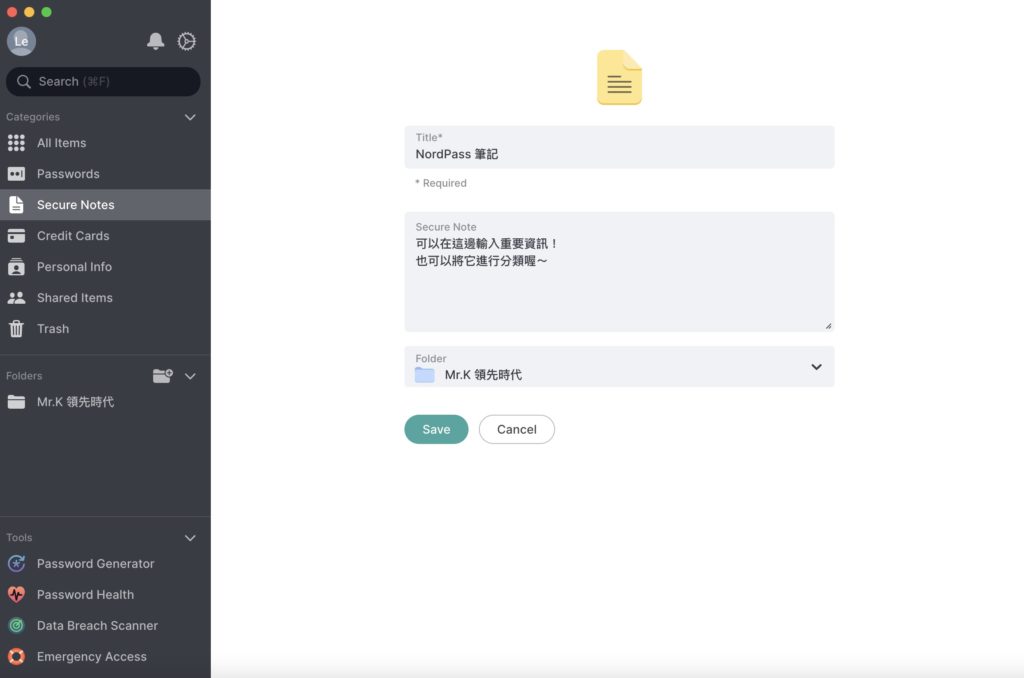Click the green fullscreen window button
The height and width of the screenshot is (678, 1024).
click(46, 12)
